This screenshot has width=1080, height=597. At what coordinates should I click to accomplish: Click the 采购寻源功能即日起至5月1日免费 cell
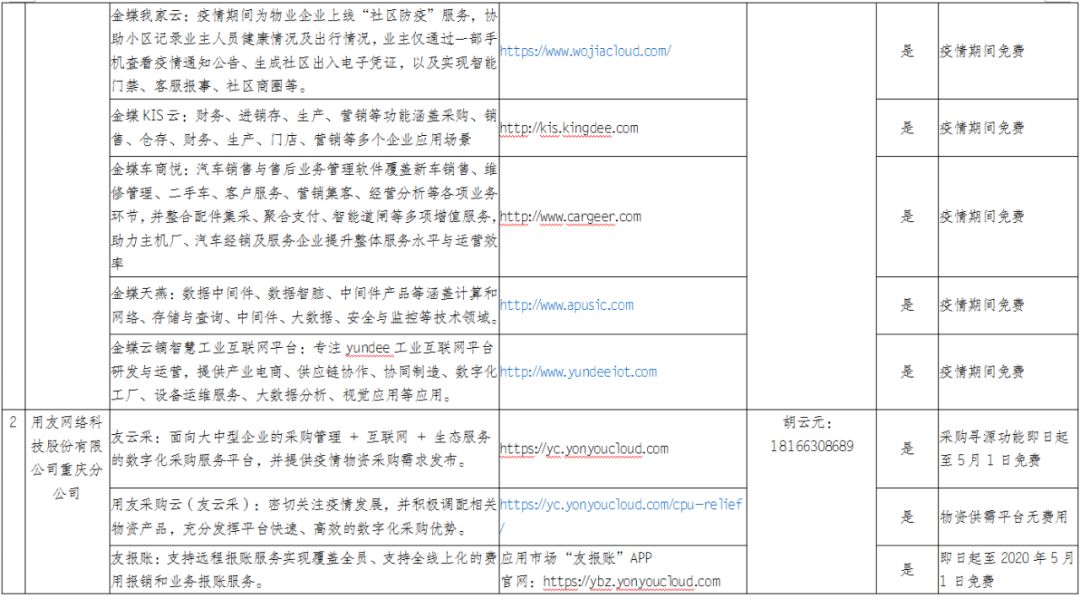coord(1008,448)
